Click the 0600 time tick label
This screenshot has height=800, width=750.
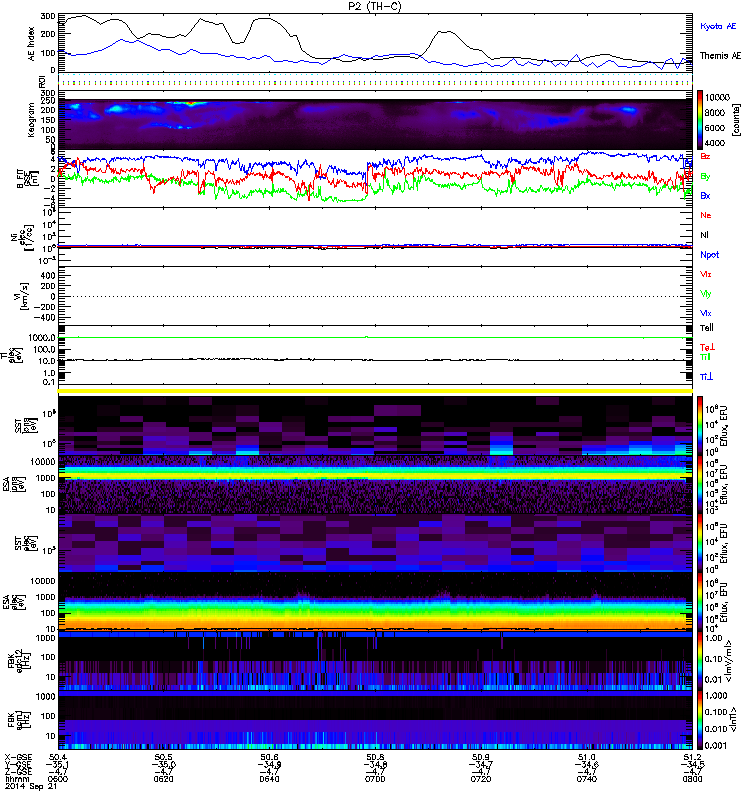(x=58, y=779)
